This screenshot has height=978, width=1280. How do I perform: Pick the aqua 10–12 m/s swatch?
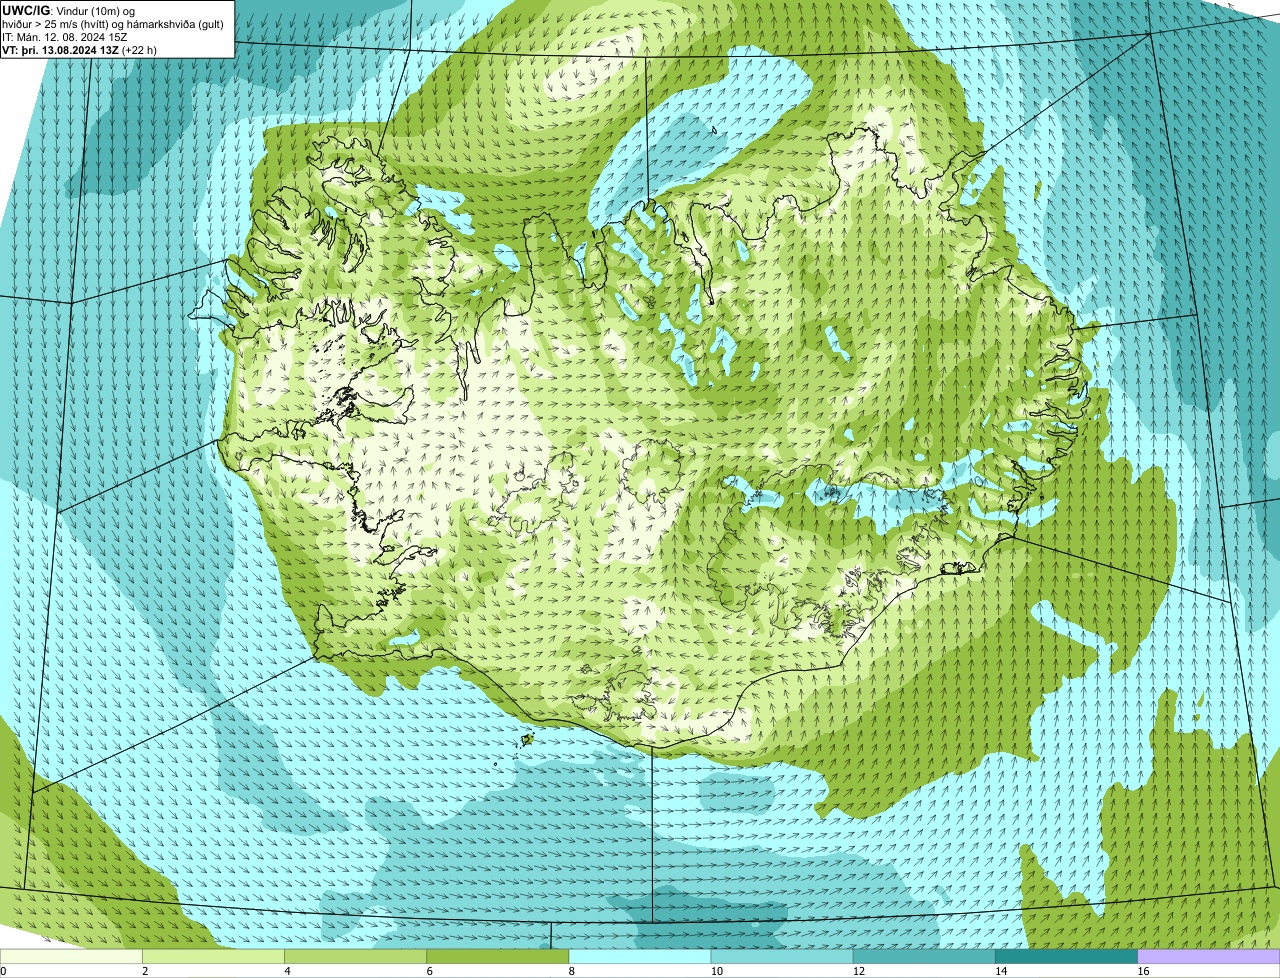click(x=782, y=957)
